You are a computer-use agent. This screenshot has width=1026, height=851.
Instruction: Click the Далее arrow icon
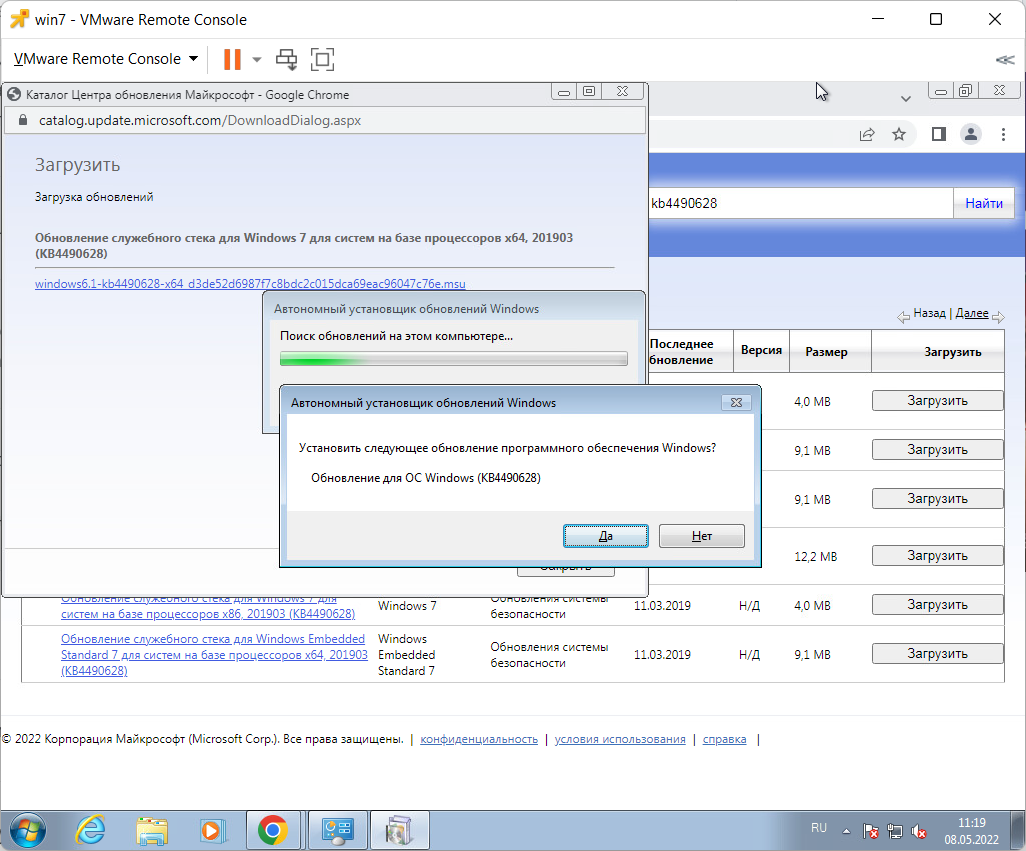point(998,317)
